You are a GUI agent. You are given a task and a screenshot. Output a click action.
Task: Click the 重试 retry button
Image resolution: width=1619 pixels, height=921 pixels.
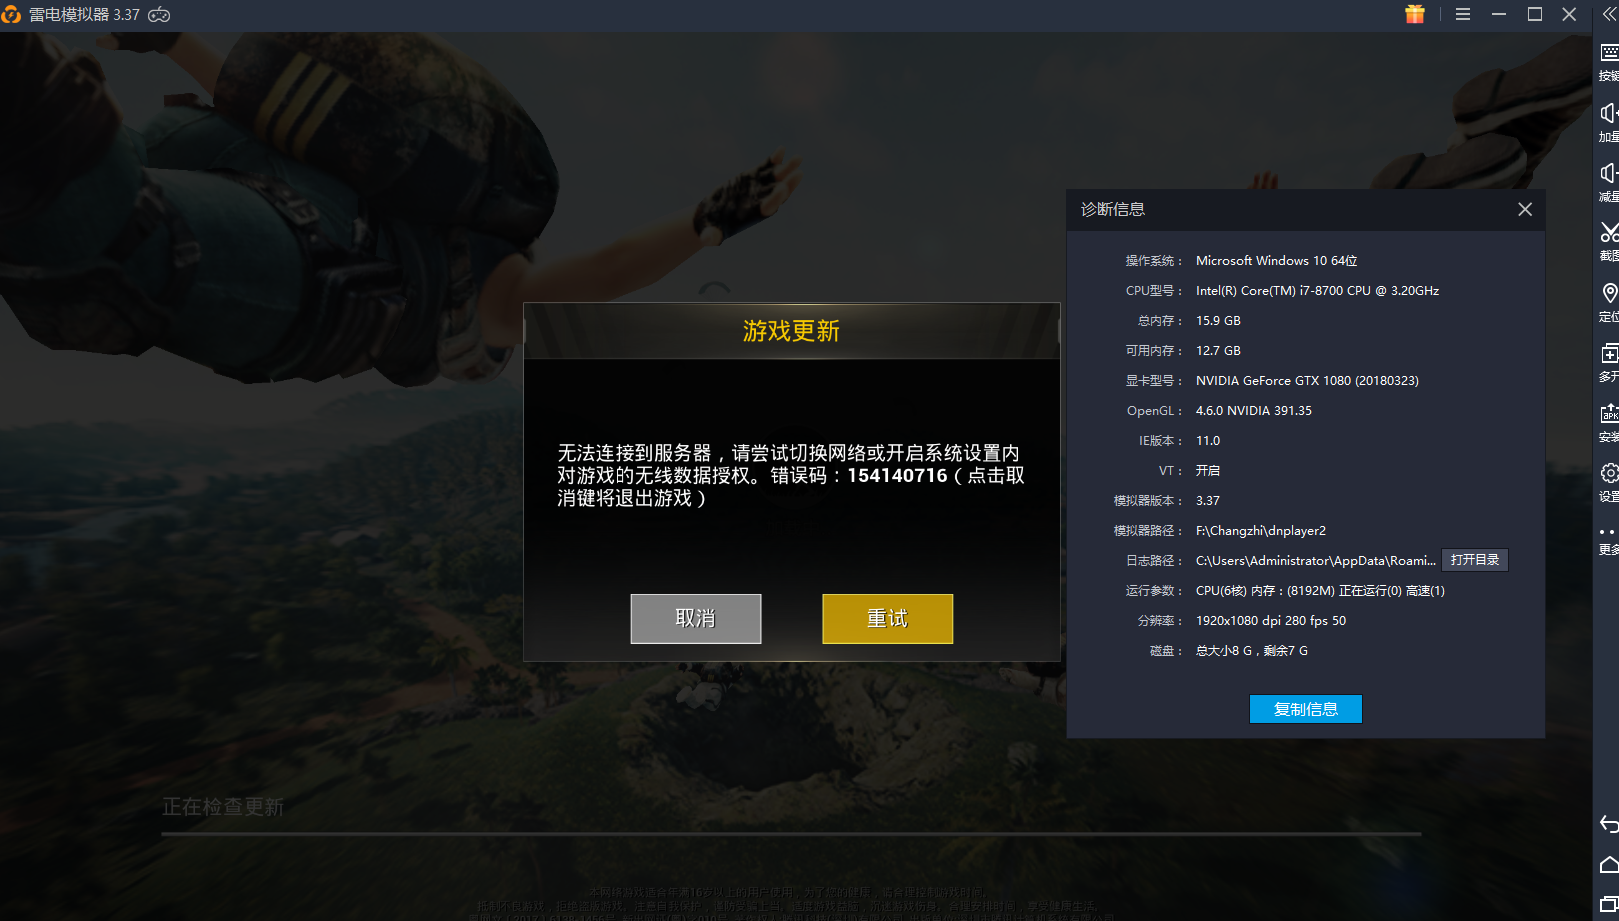(887, 619)
